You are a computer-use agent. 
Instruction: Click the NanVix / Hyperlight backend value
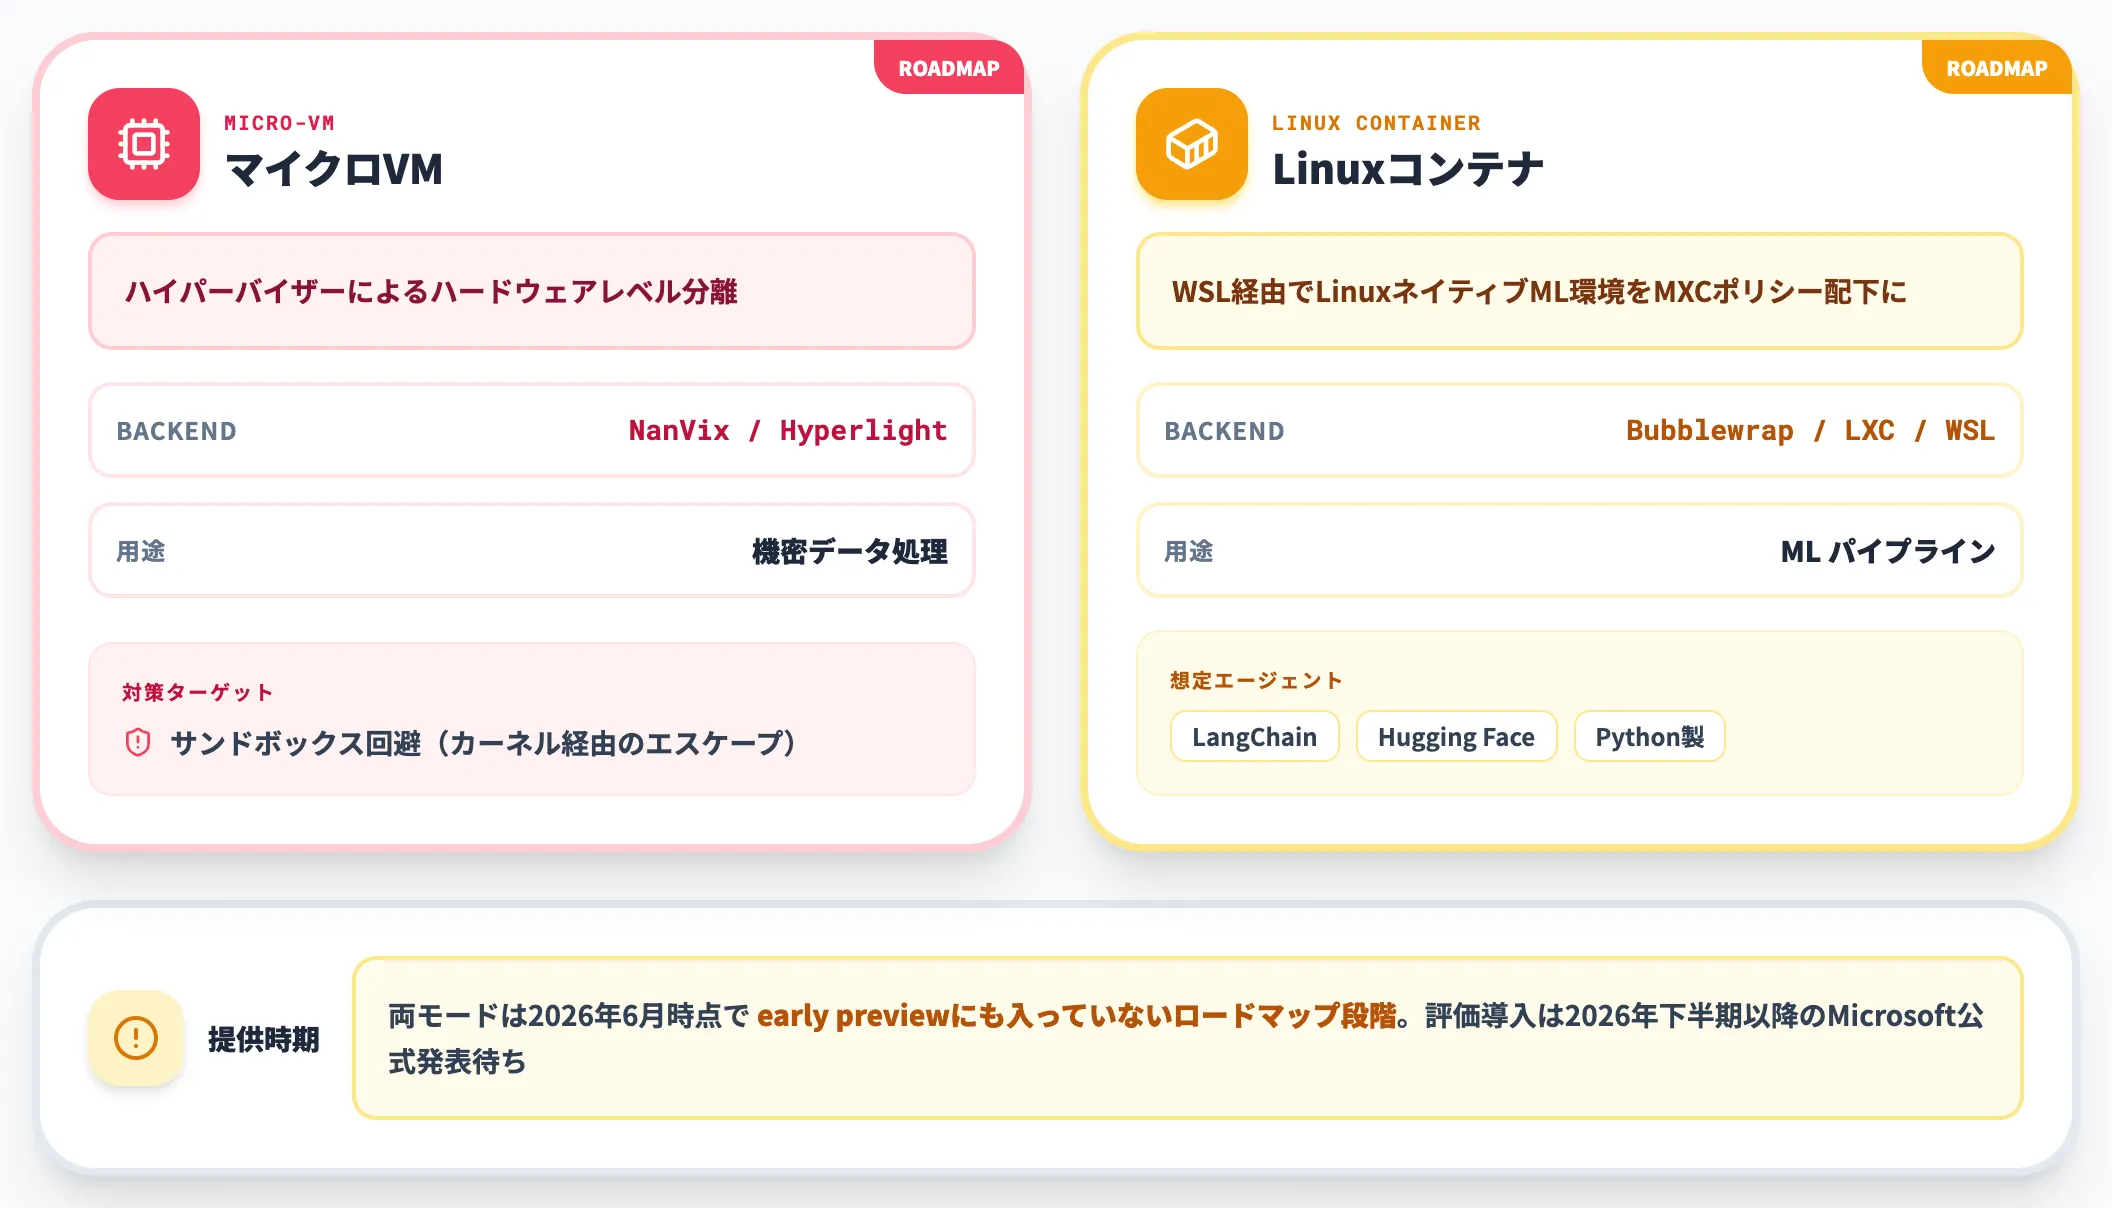[x=787, y=430]
